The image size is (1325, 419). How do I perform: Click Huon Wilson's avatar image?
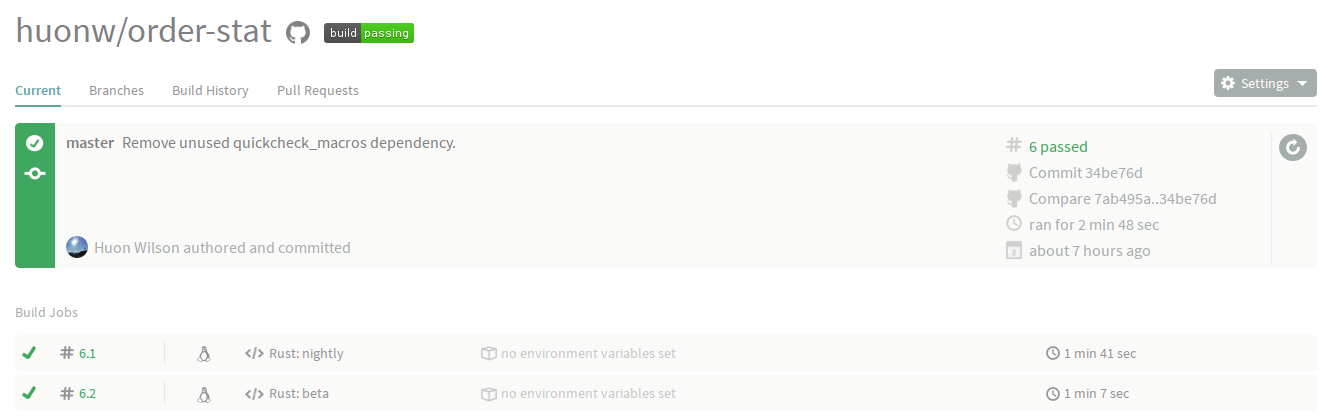(x=77, y=247)
